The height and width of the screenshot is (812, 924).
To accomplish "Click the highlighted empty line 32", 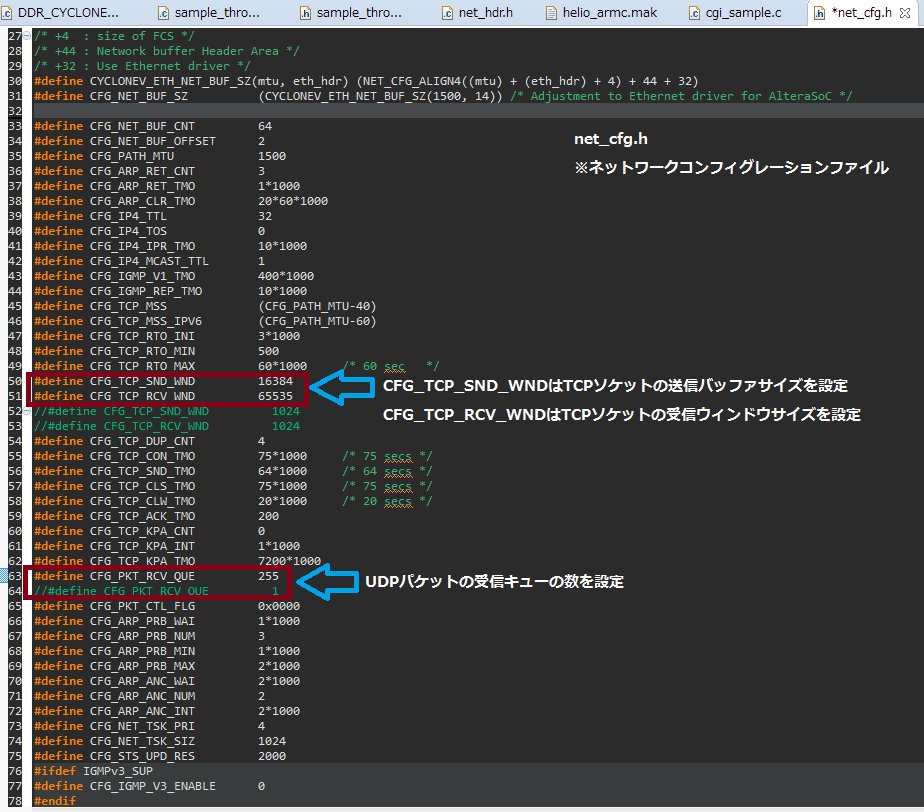I will coord(400,111).
